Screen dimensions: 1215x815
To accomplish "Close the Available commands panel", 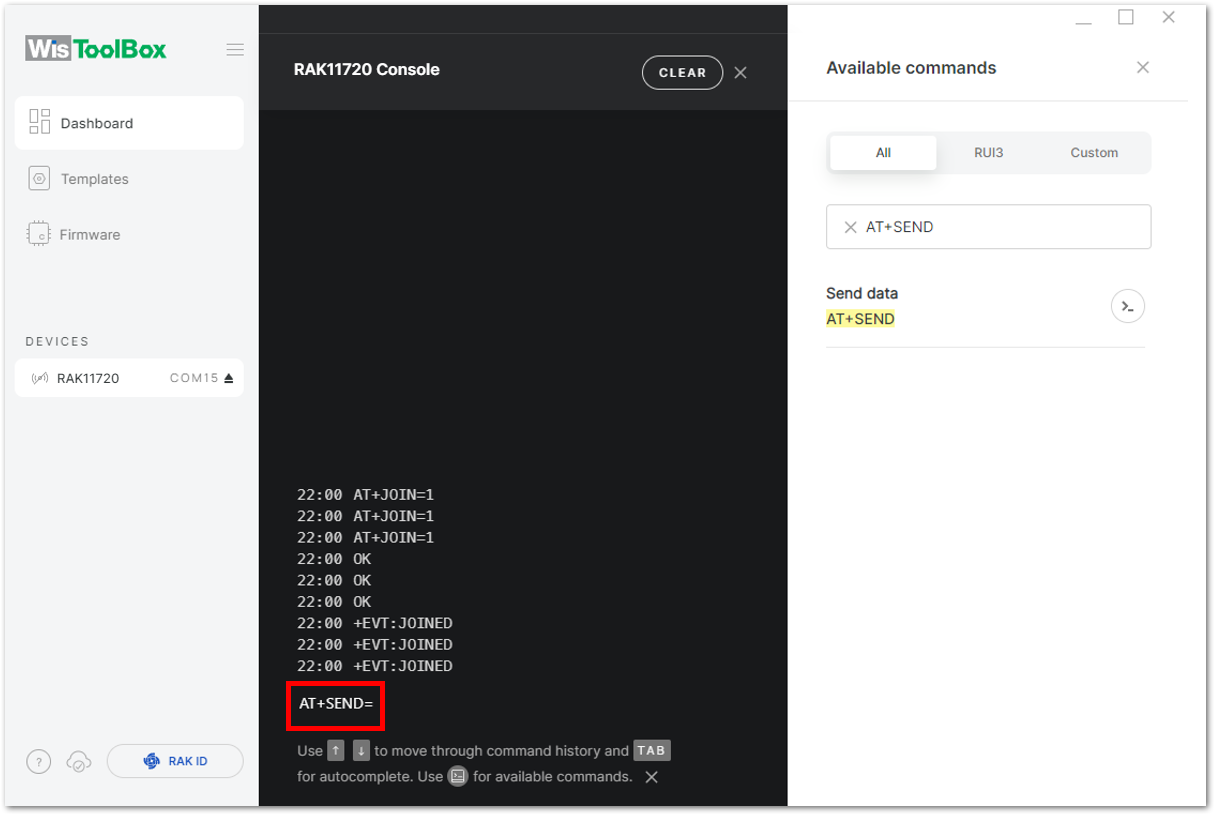I will [x=1143, y=67].
